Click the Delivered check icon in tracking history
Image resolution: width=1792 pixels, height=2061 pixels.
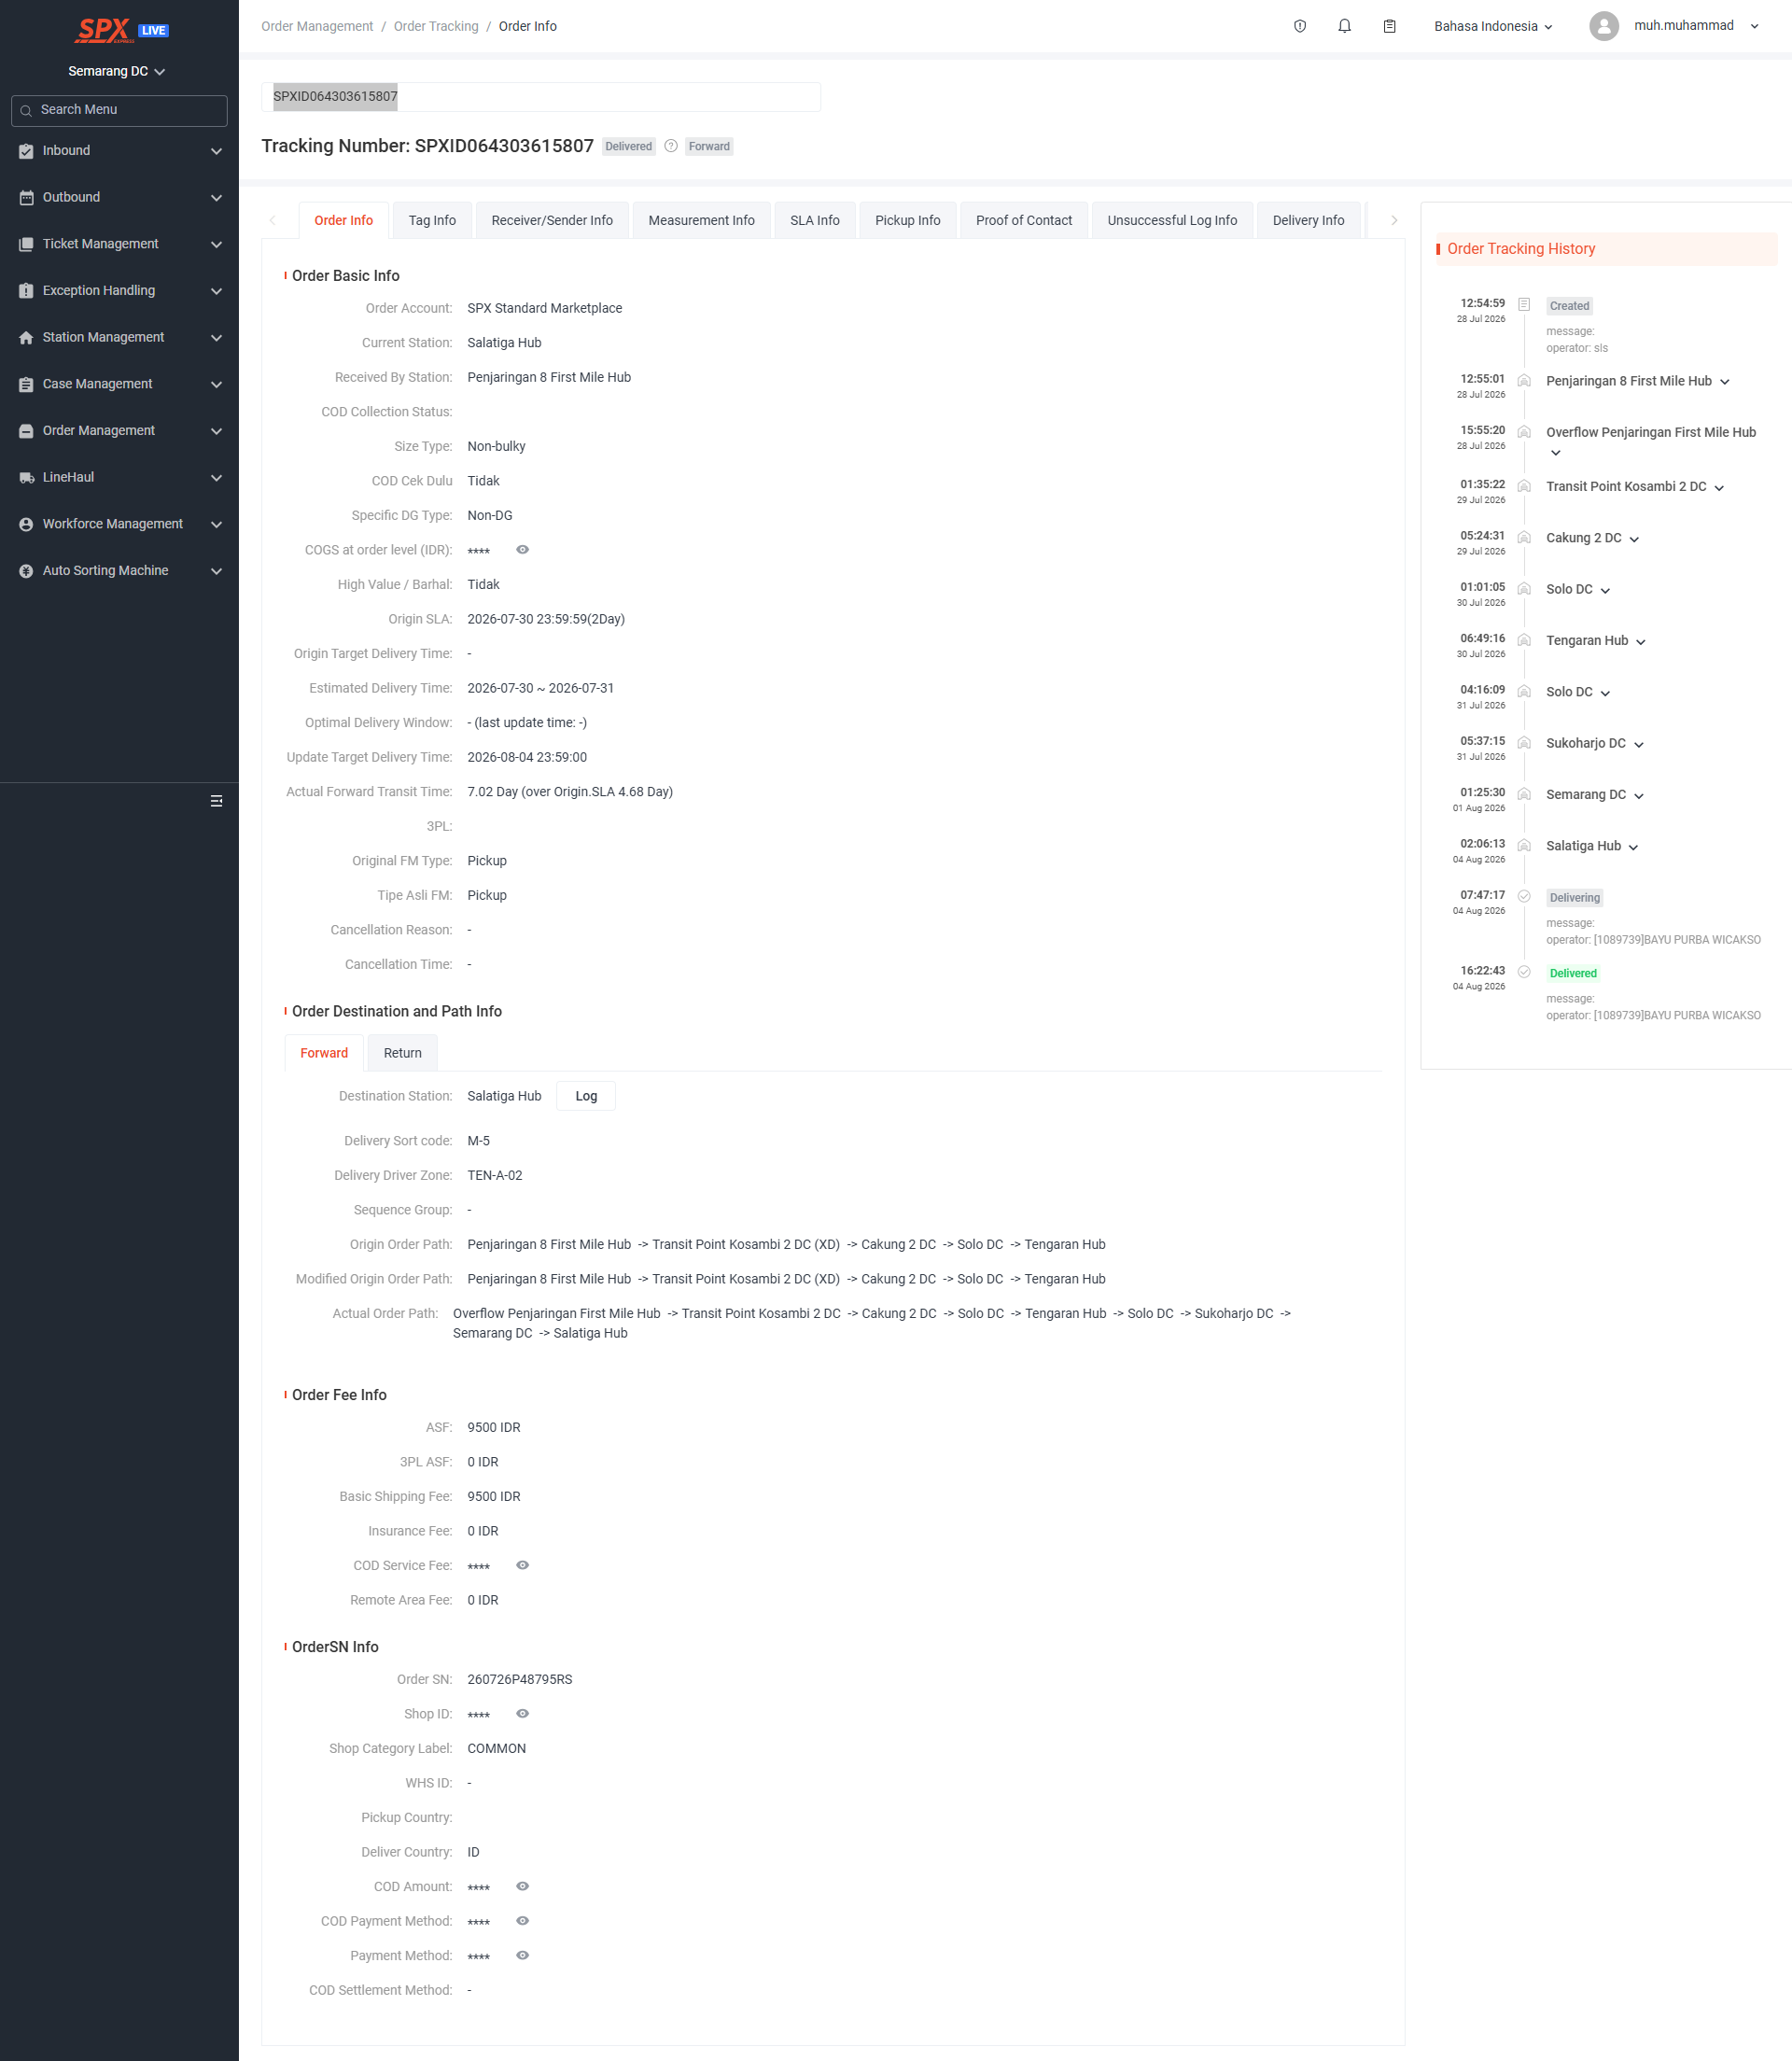click(1524, 971)
